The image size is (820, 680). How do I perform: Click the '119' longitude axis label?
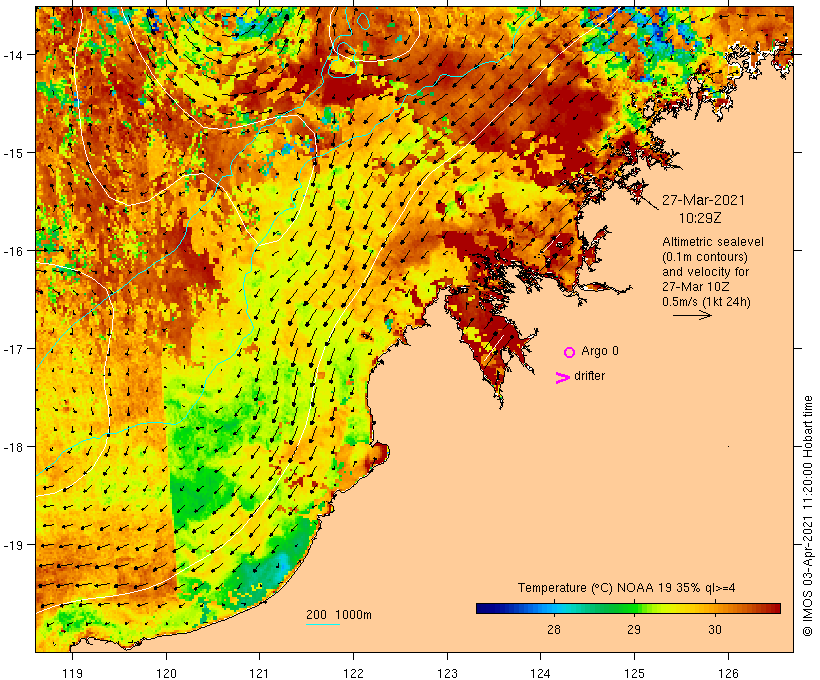tap(72, 673)
